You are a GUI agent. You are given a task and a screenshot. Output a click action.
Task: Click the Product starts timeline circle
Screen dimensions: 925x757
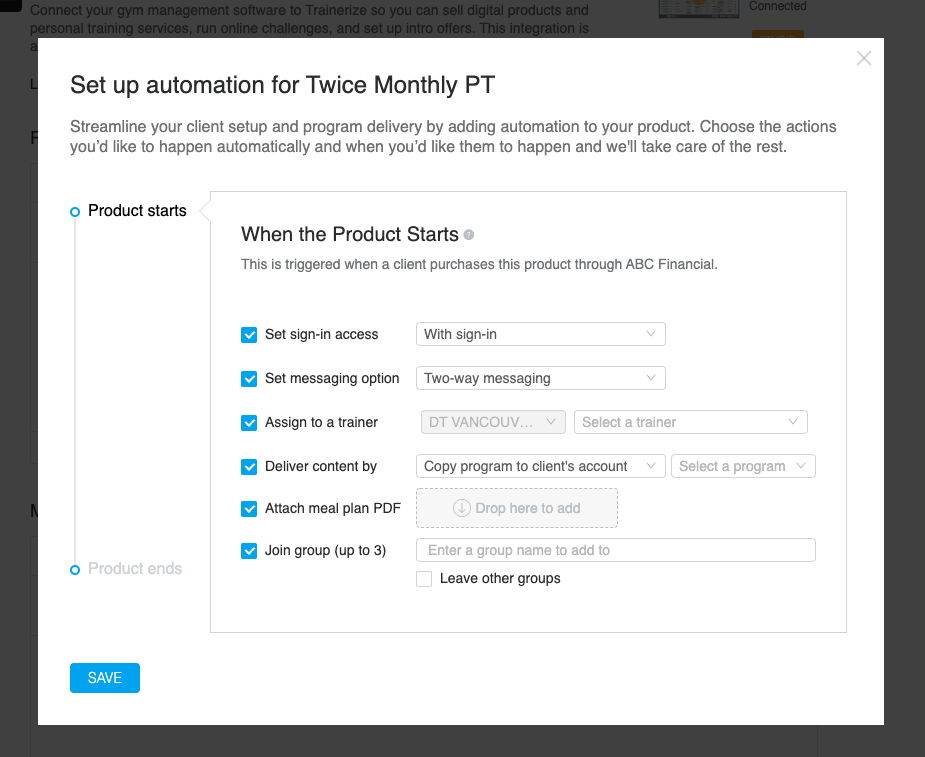(75, 212)
